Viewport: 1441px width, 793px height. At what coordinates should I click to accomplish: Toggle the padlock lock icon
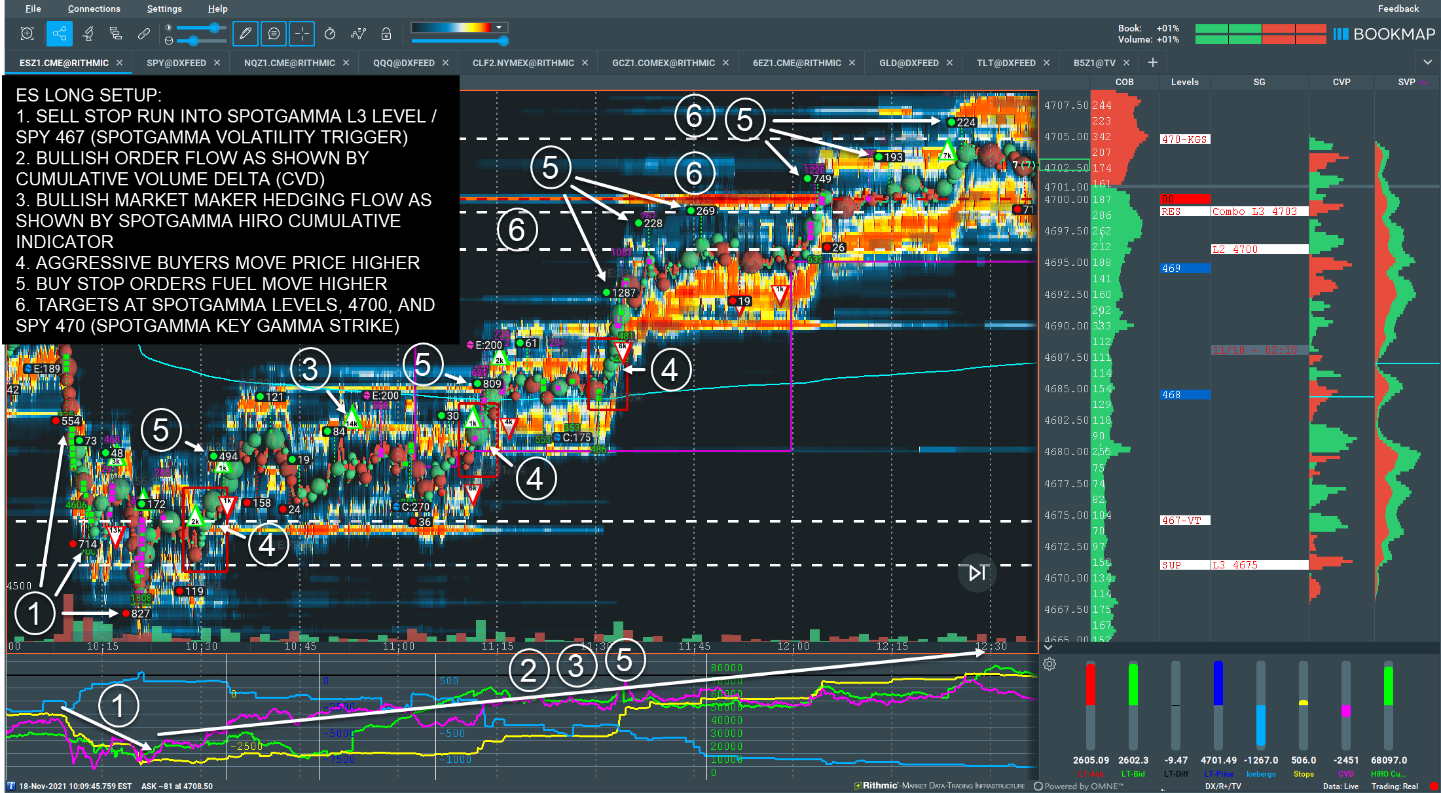(x=385, y=33)
